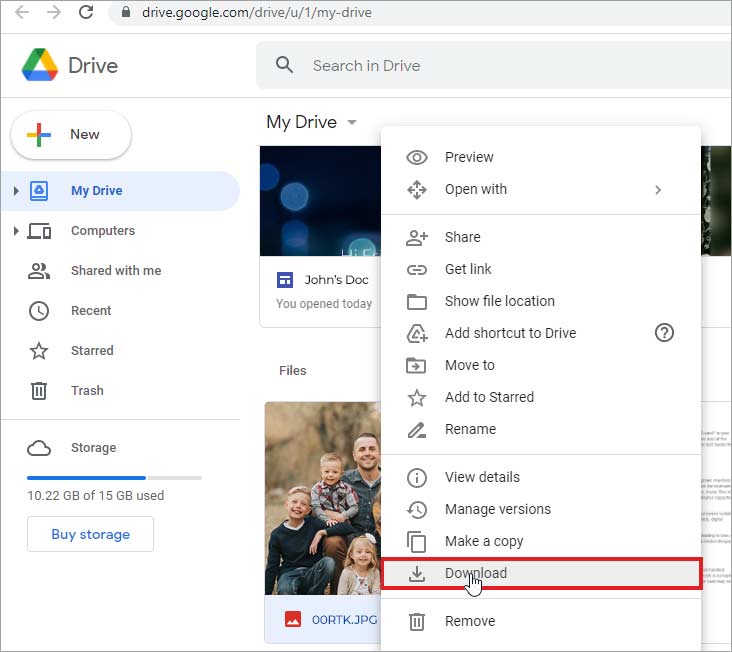The width and height of the screenshot is (732, 652).
Task: Click the Preview eye icon
Action: point(416,157)
